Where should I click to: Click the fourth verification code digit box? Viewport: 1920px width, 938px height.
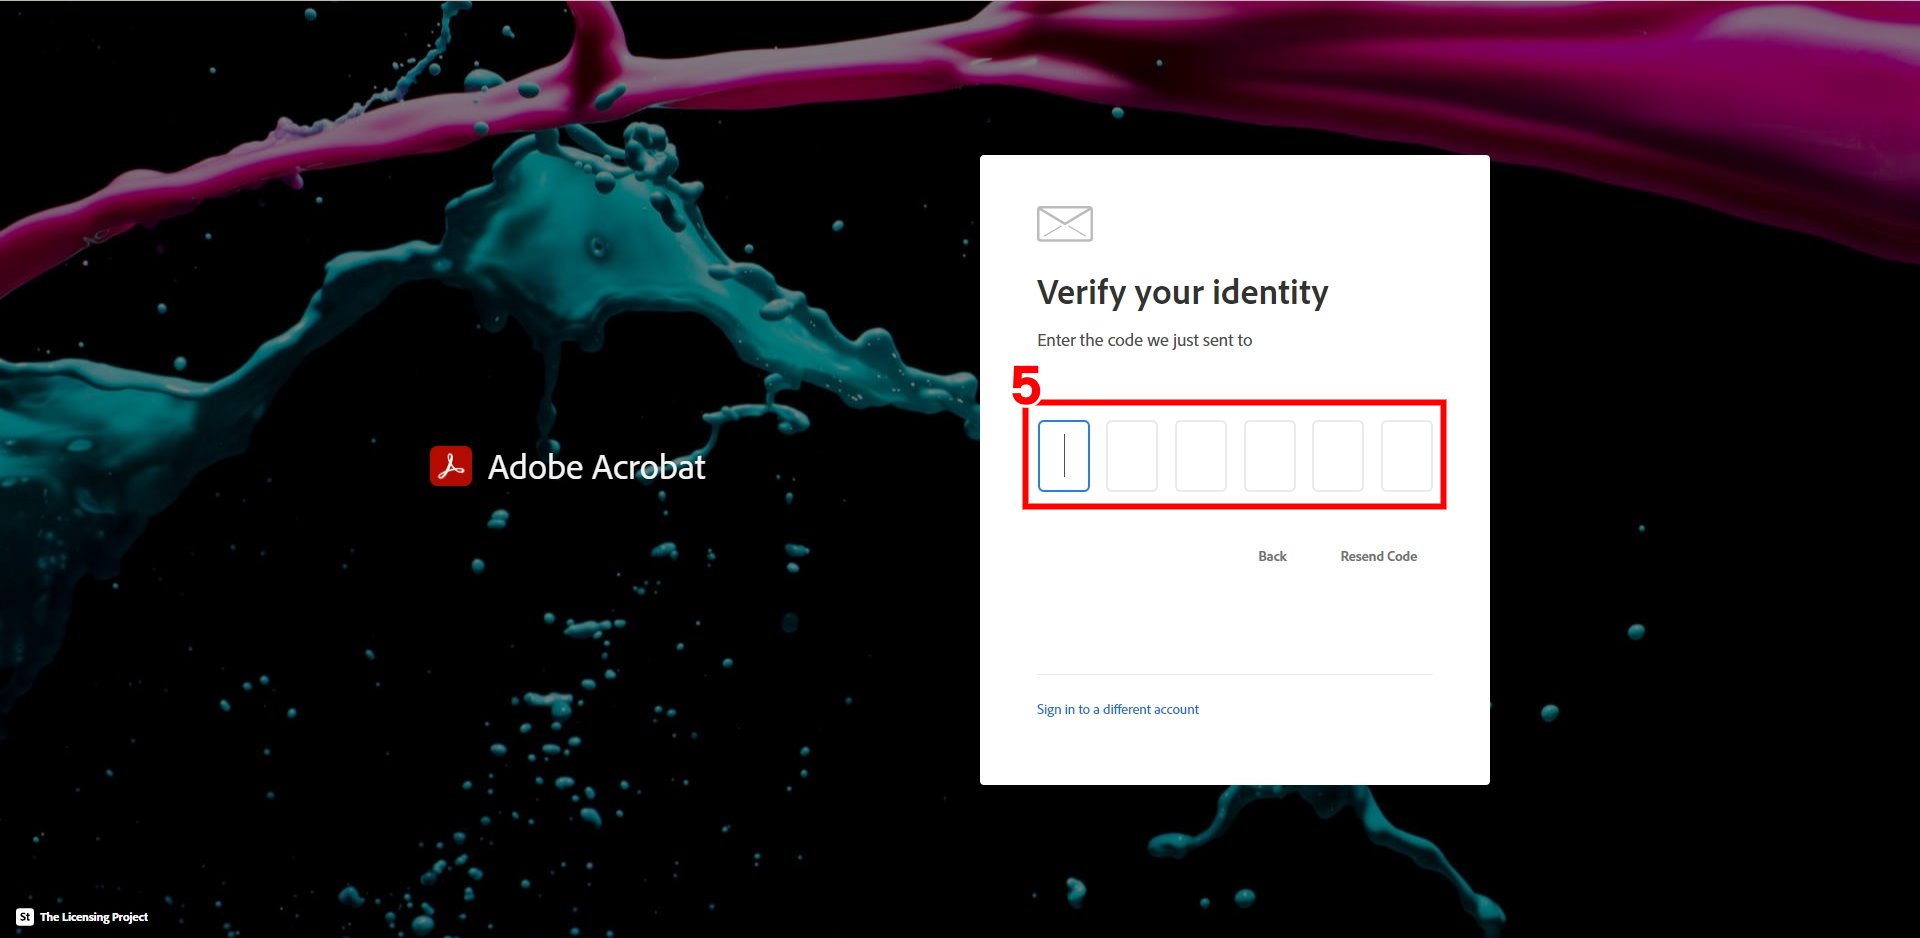tap(1270, 456)
